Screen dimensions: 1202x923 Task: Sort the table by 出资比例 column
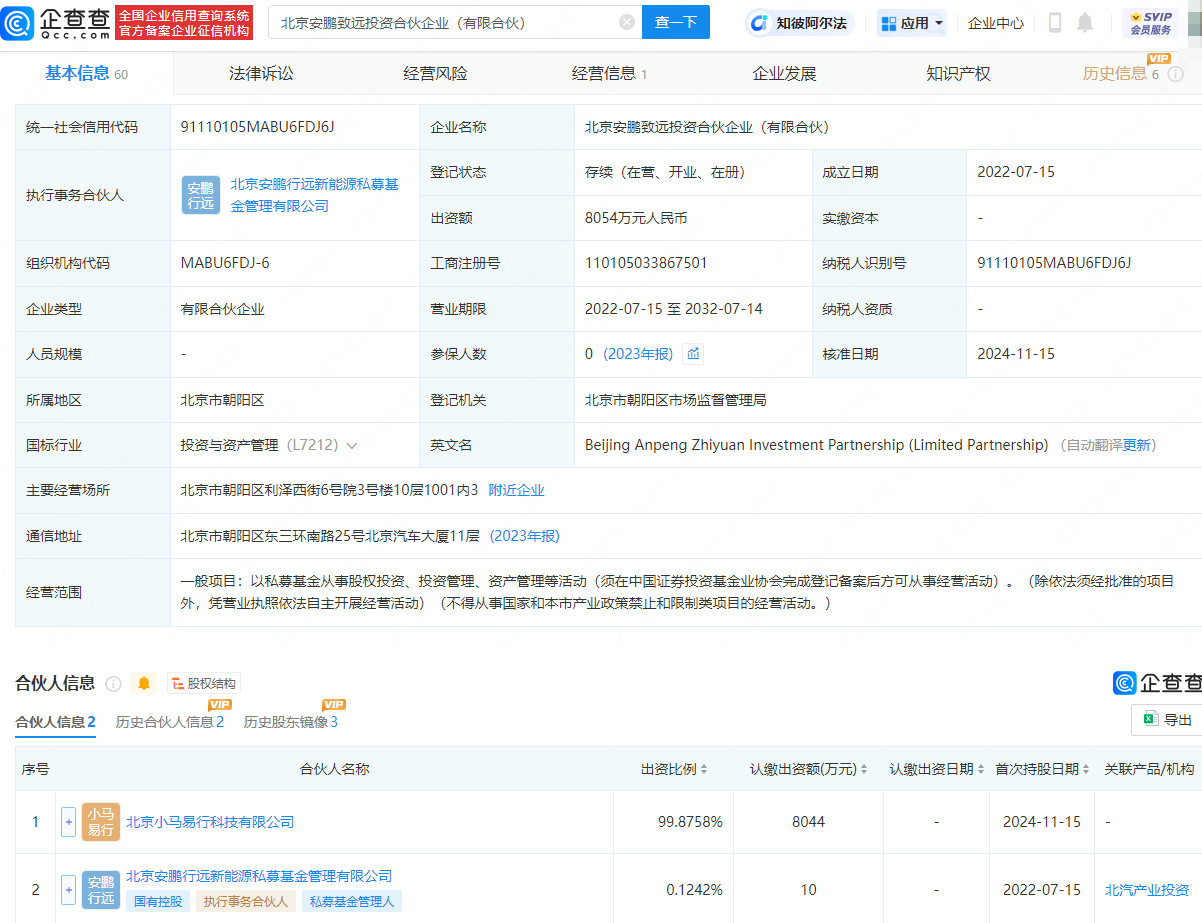coord(703,770)
